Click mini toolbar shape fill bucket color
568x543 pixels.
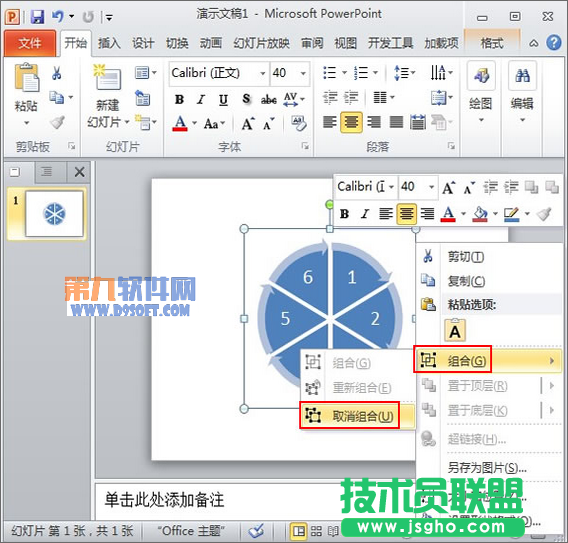(x=480, y=214)
